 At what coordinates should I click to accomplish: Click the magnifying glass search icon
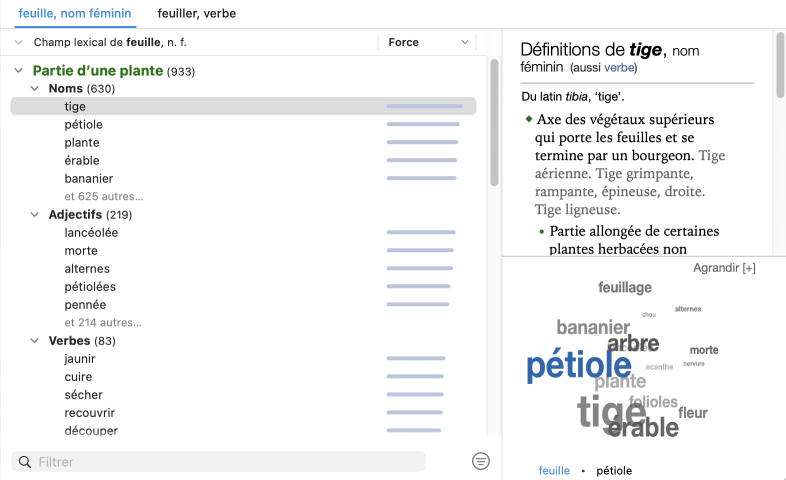pyautogui.click(x=24, y=462)
